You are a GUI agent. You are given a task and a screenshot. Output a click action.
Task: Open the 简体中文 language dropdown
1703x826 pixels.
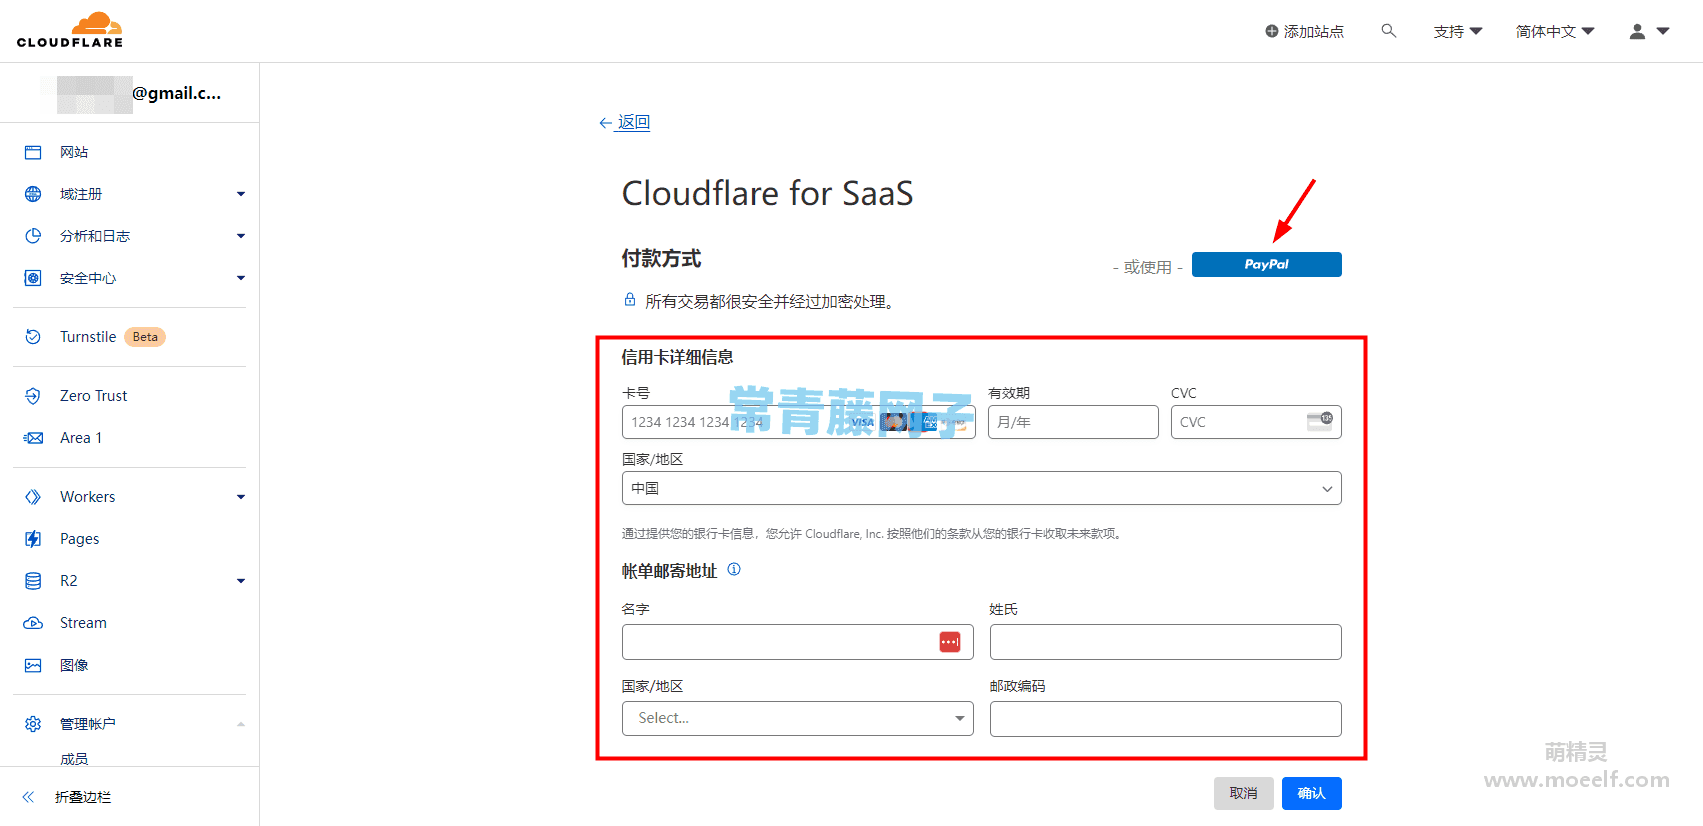click(1555, 31)
